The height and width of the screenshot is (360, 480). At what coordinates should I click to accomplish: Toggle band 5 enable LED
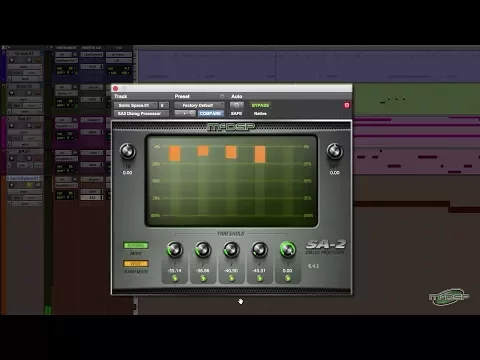point(288,278)
